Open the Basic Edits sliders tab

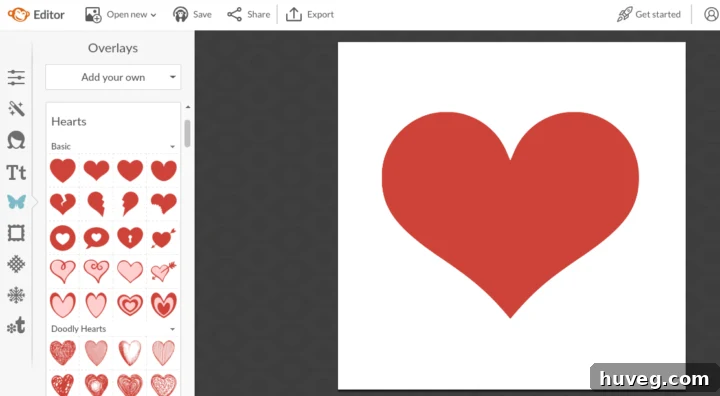[x=16, y=77]
